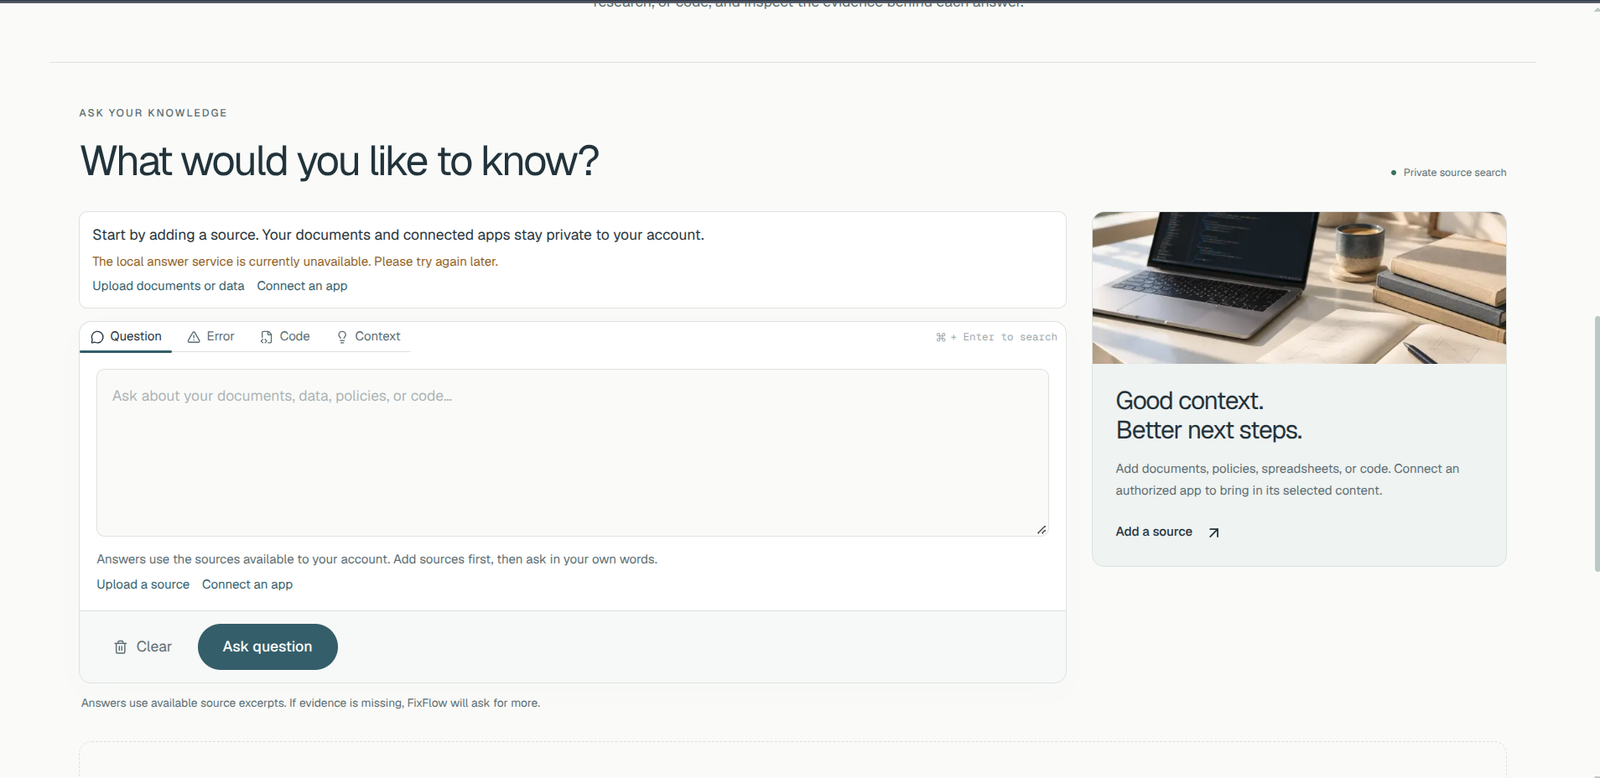Viewport: 1600px width, 778px height.
Task: Click the Private source search label
Action: [x=1454, y=173]
